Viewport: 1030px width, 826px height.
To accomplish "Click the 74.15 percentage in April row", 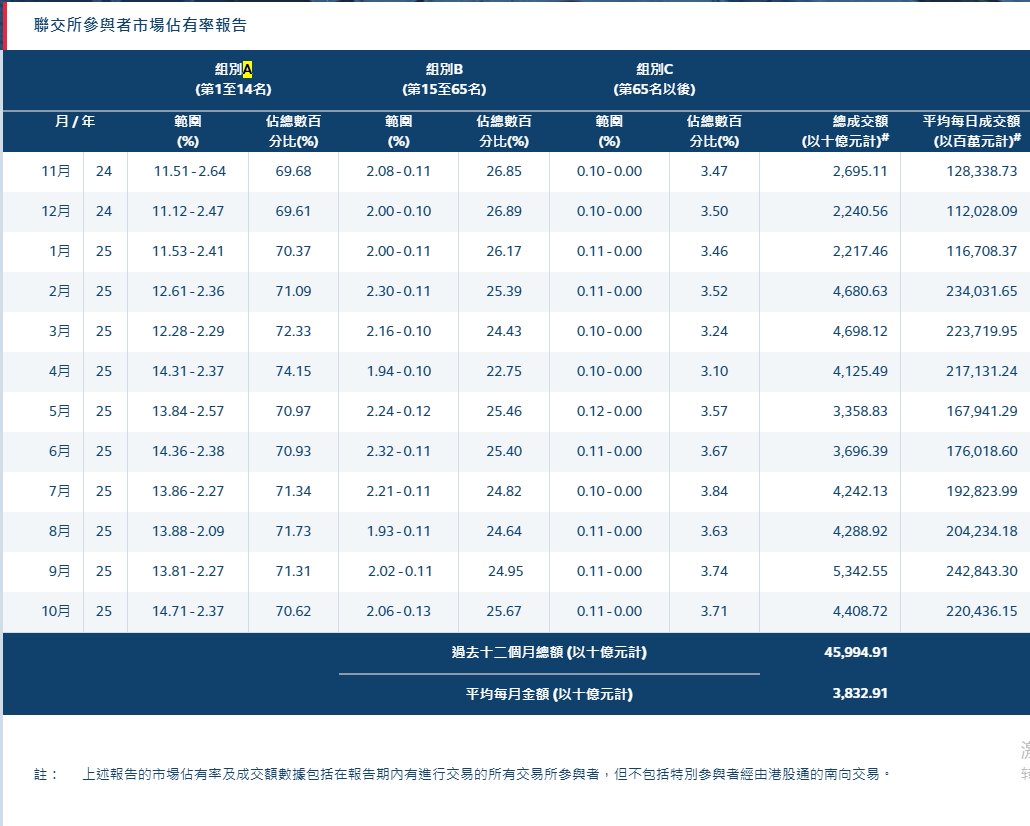I will click(x=293, y=371).
